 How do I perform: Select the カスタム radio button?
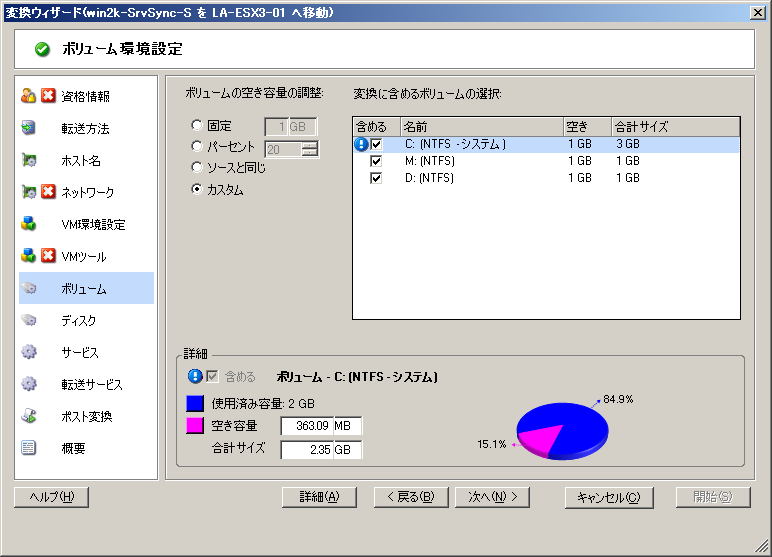(197, 189)
